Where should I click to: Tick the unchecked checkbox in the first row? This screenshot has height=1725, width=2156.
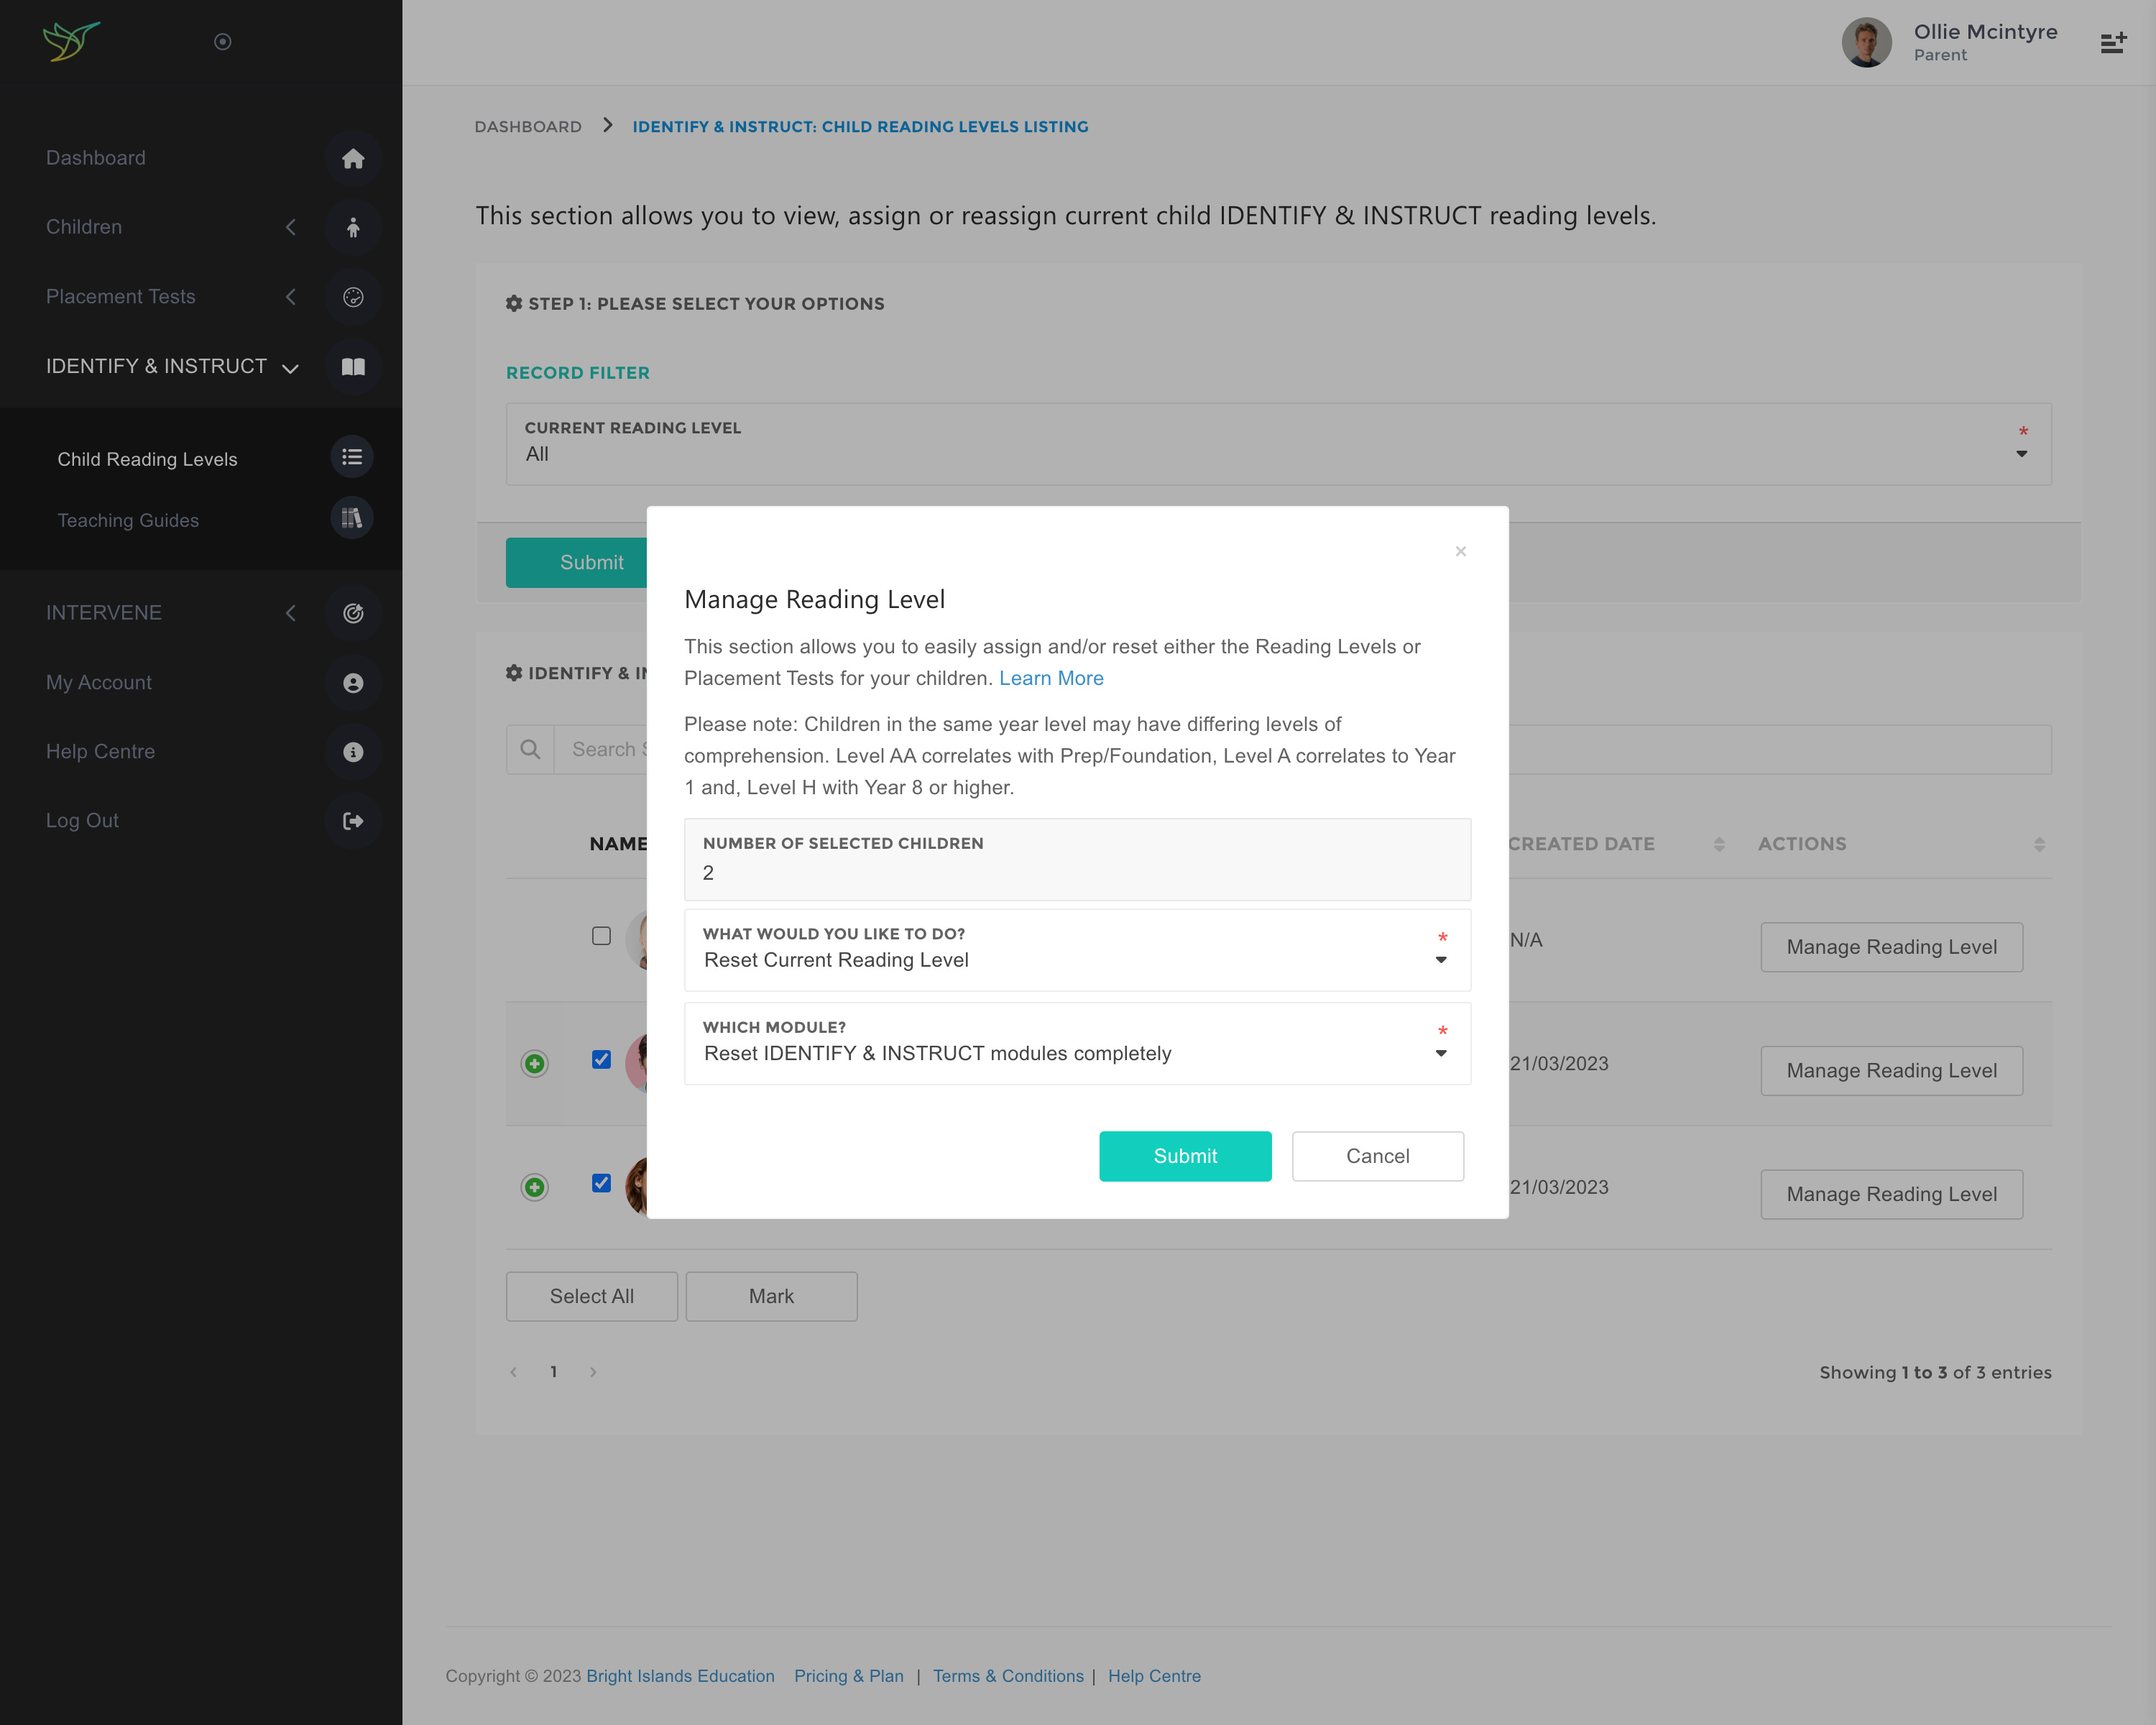tap(601, 936)
